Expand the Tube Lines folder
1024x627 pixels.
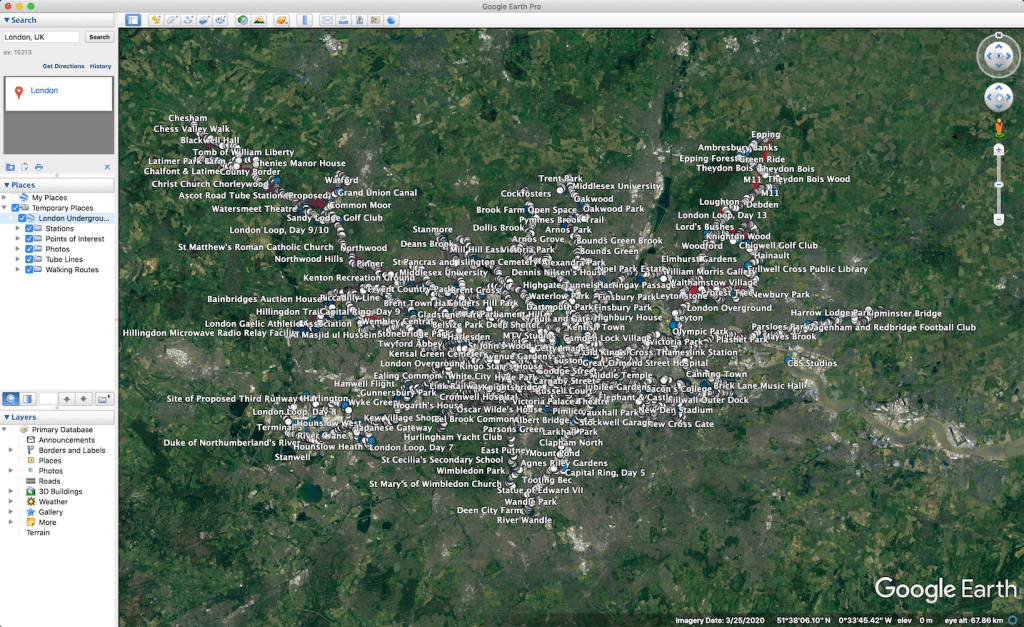(18, 259)
